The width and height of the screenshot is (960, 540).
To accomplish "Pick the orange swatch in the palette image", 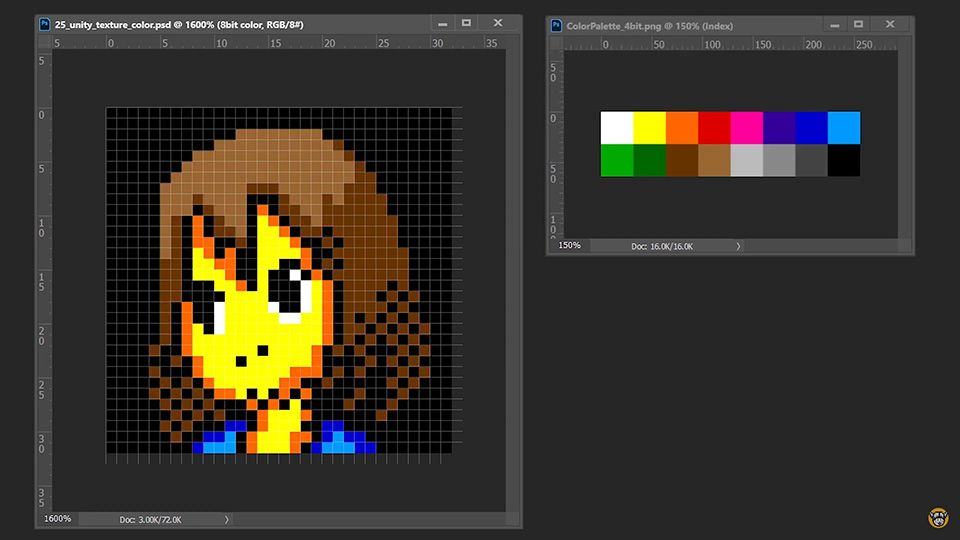I will [x=681, y=127].
